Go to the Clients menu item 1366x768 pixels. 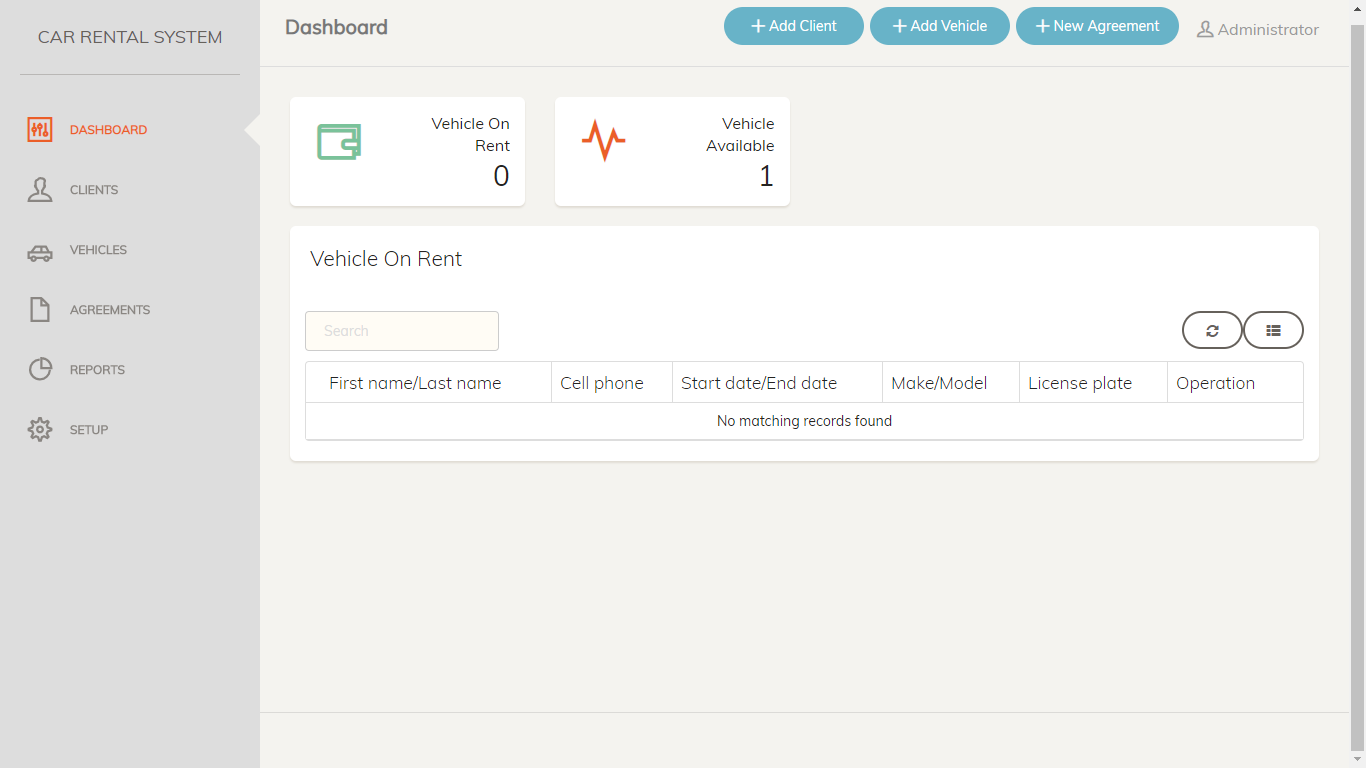pos(94,190)
